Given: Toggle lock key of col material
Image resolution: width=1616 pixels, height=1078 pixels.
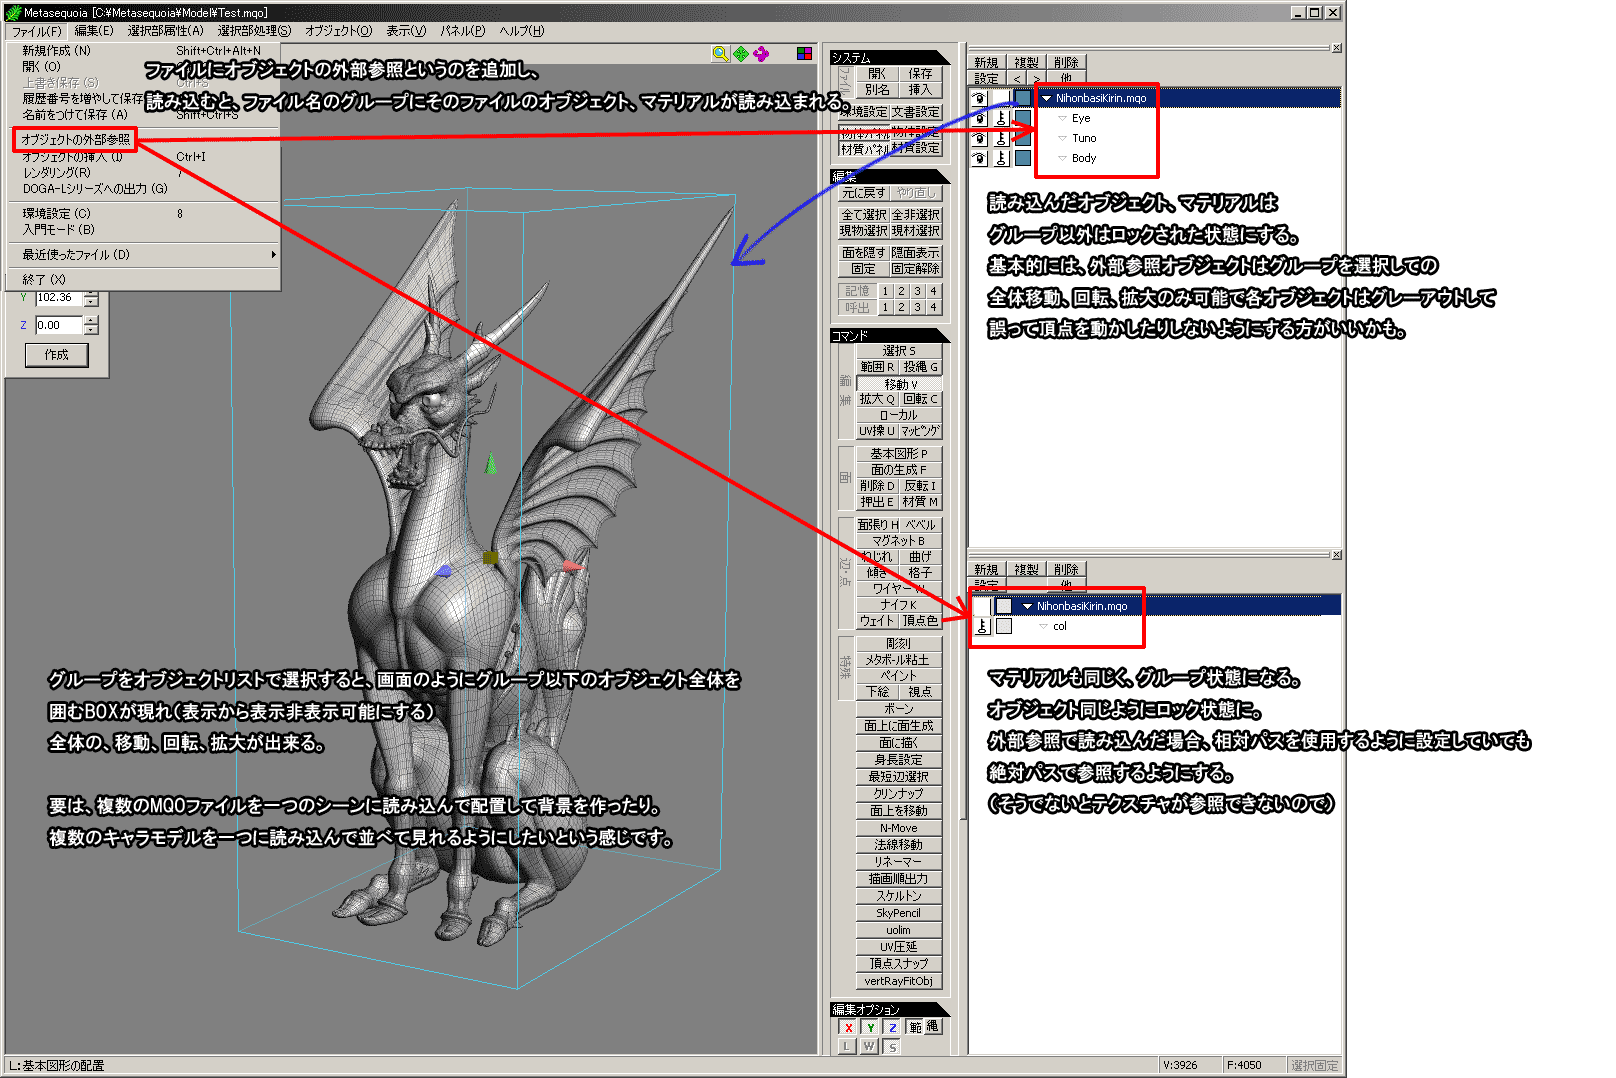Looking at the screenshot, I should tap(982, 626).
